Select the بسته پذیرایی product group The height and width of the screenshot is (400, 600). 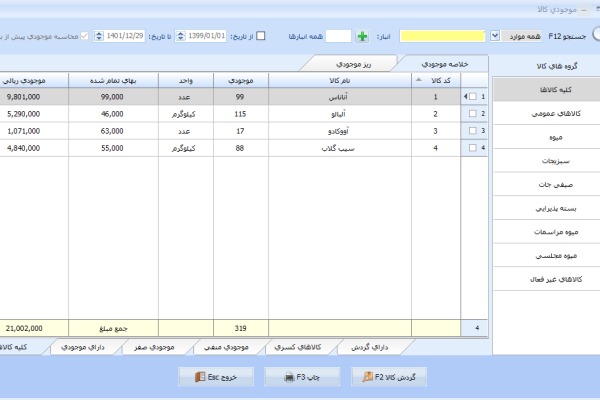tap(547, 208)
